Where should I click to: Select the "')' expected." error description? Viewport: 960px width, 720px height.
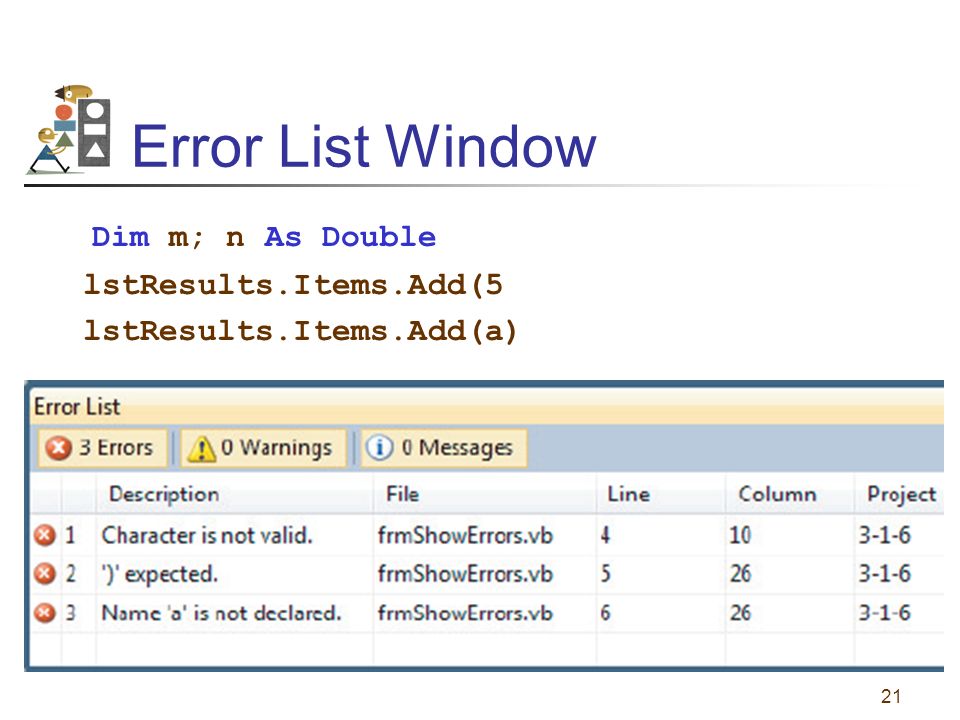(x=159, y=574)
